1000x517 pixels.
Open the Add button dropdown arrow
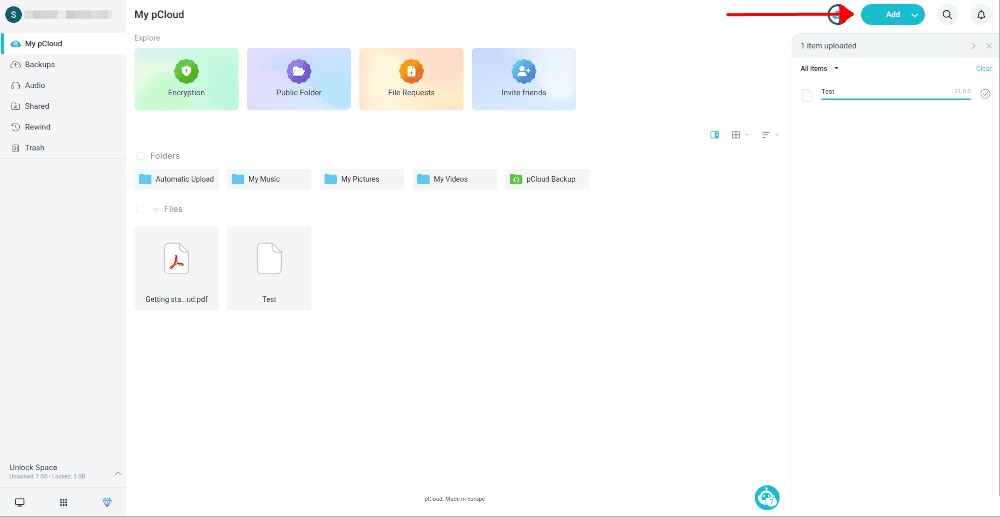pos(915,15)
